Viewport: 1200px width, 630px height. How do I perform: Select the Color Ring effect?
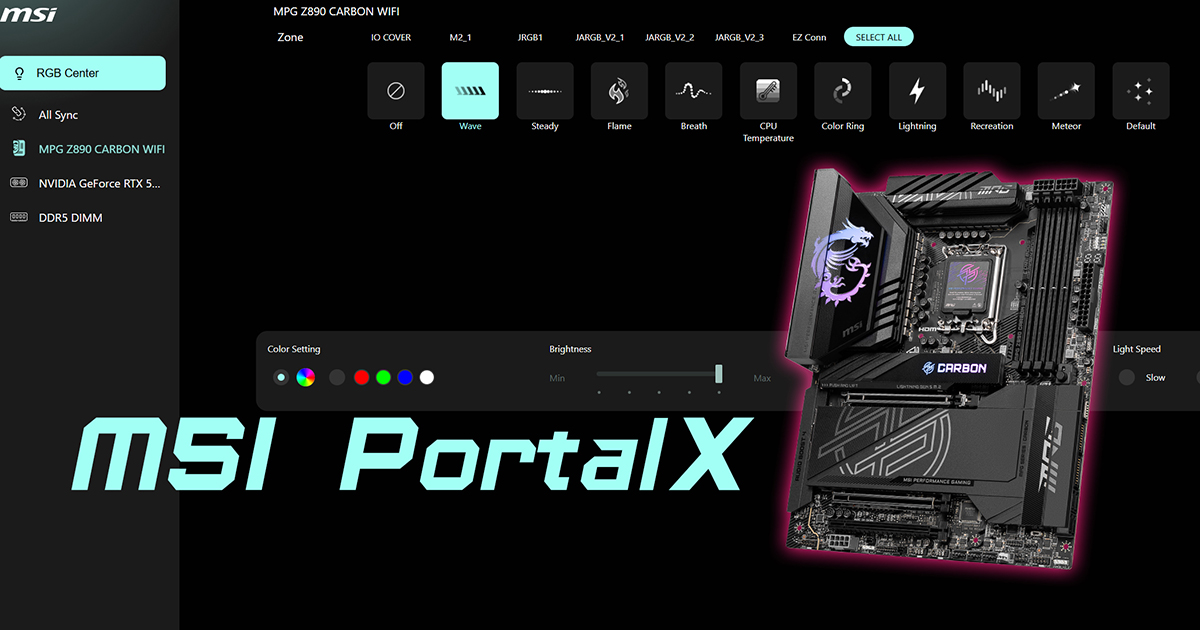coord(842,90)
